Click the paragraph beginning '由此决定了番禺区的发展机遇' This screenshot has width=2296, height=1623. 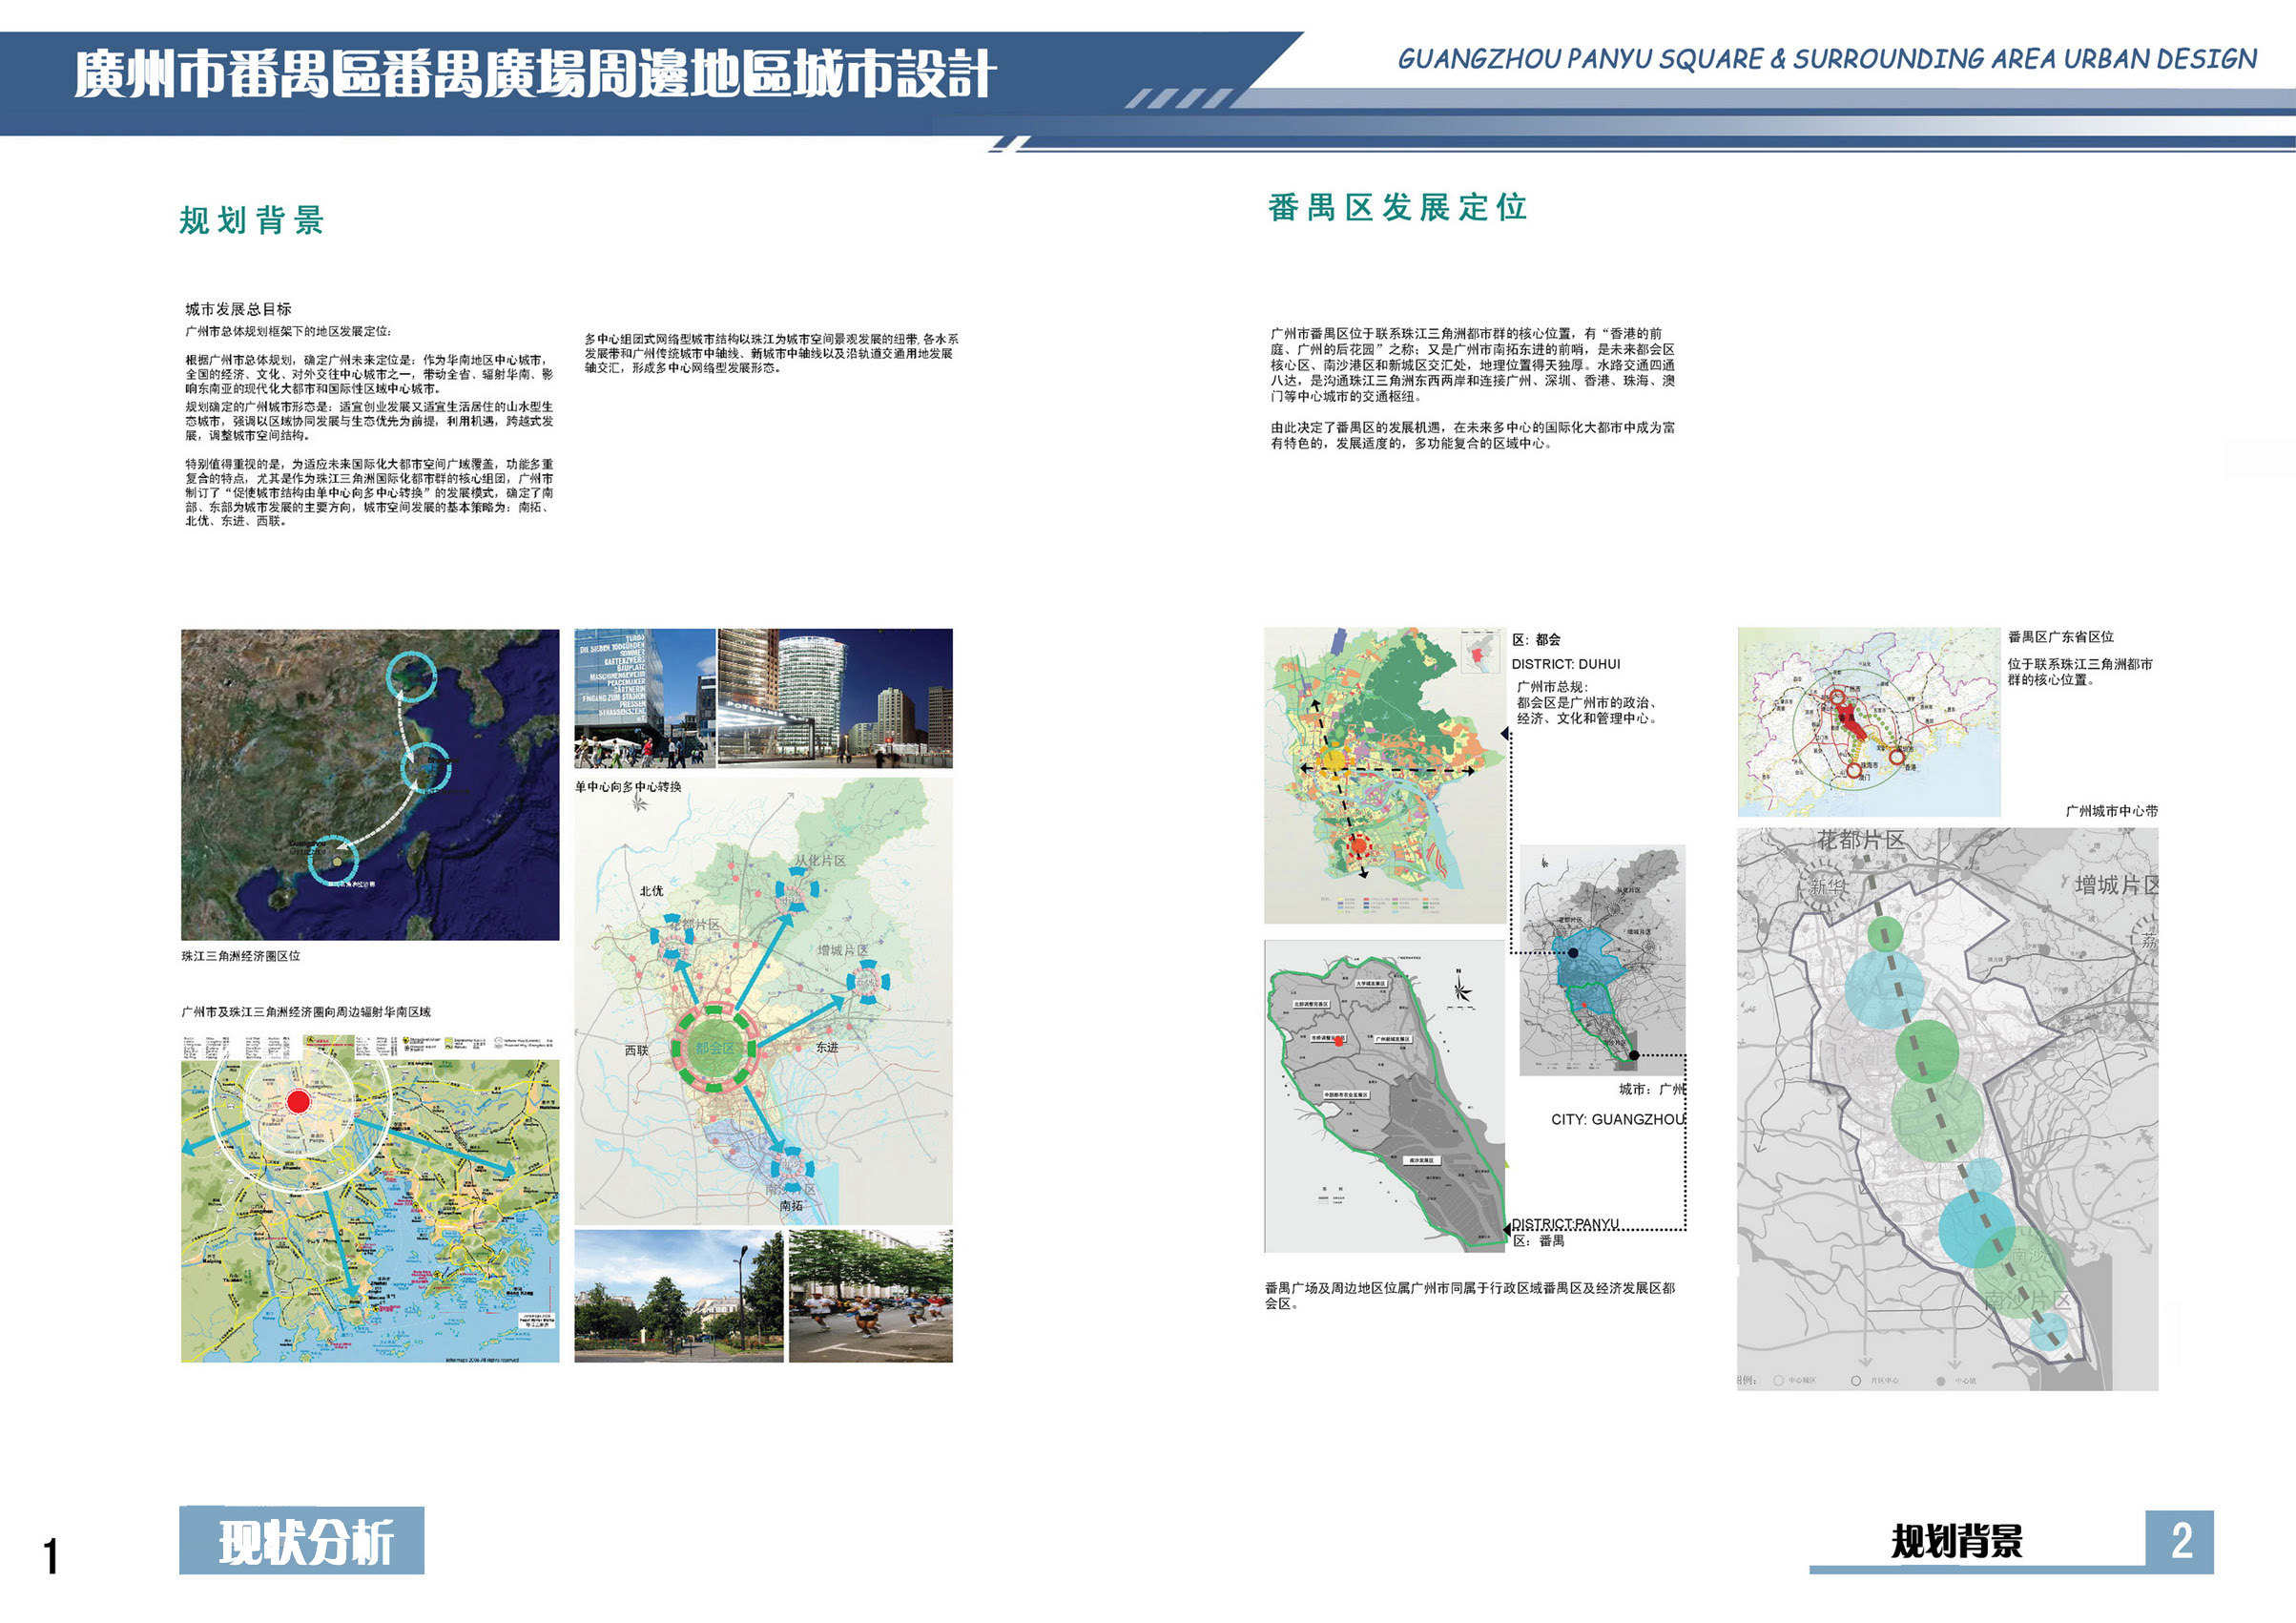coord(1472,435)
